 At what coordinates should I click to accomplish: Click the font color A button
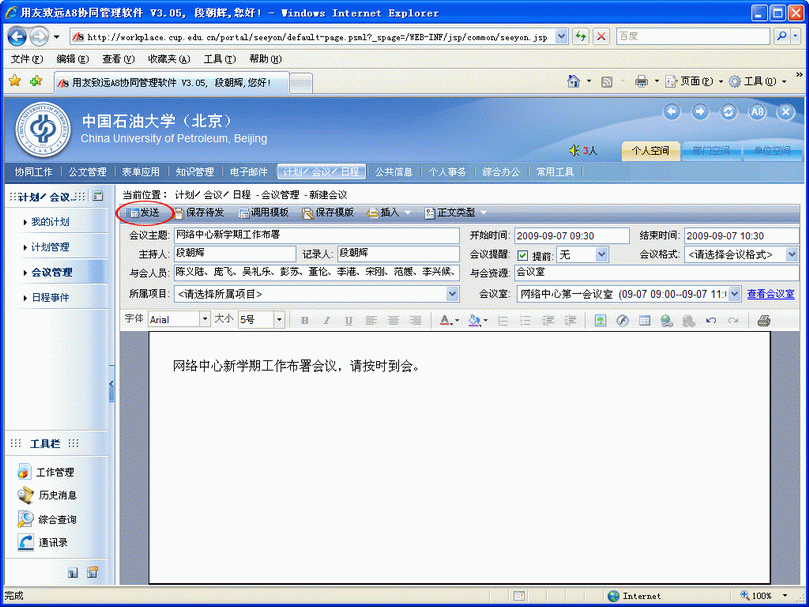coord(446,320)
